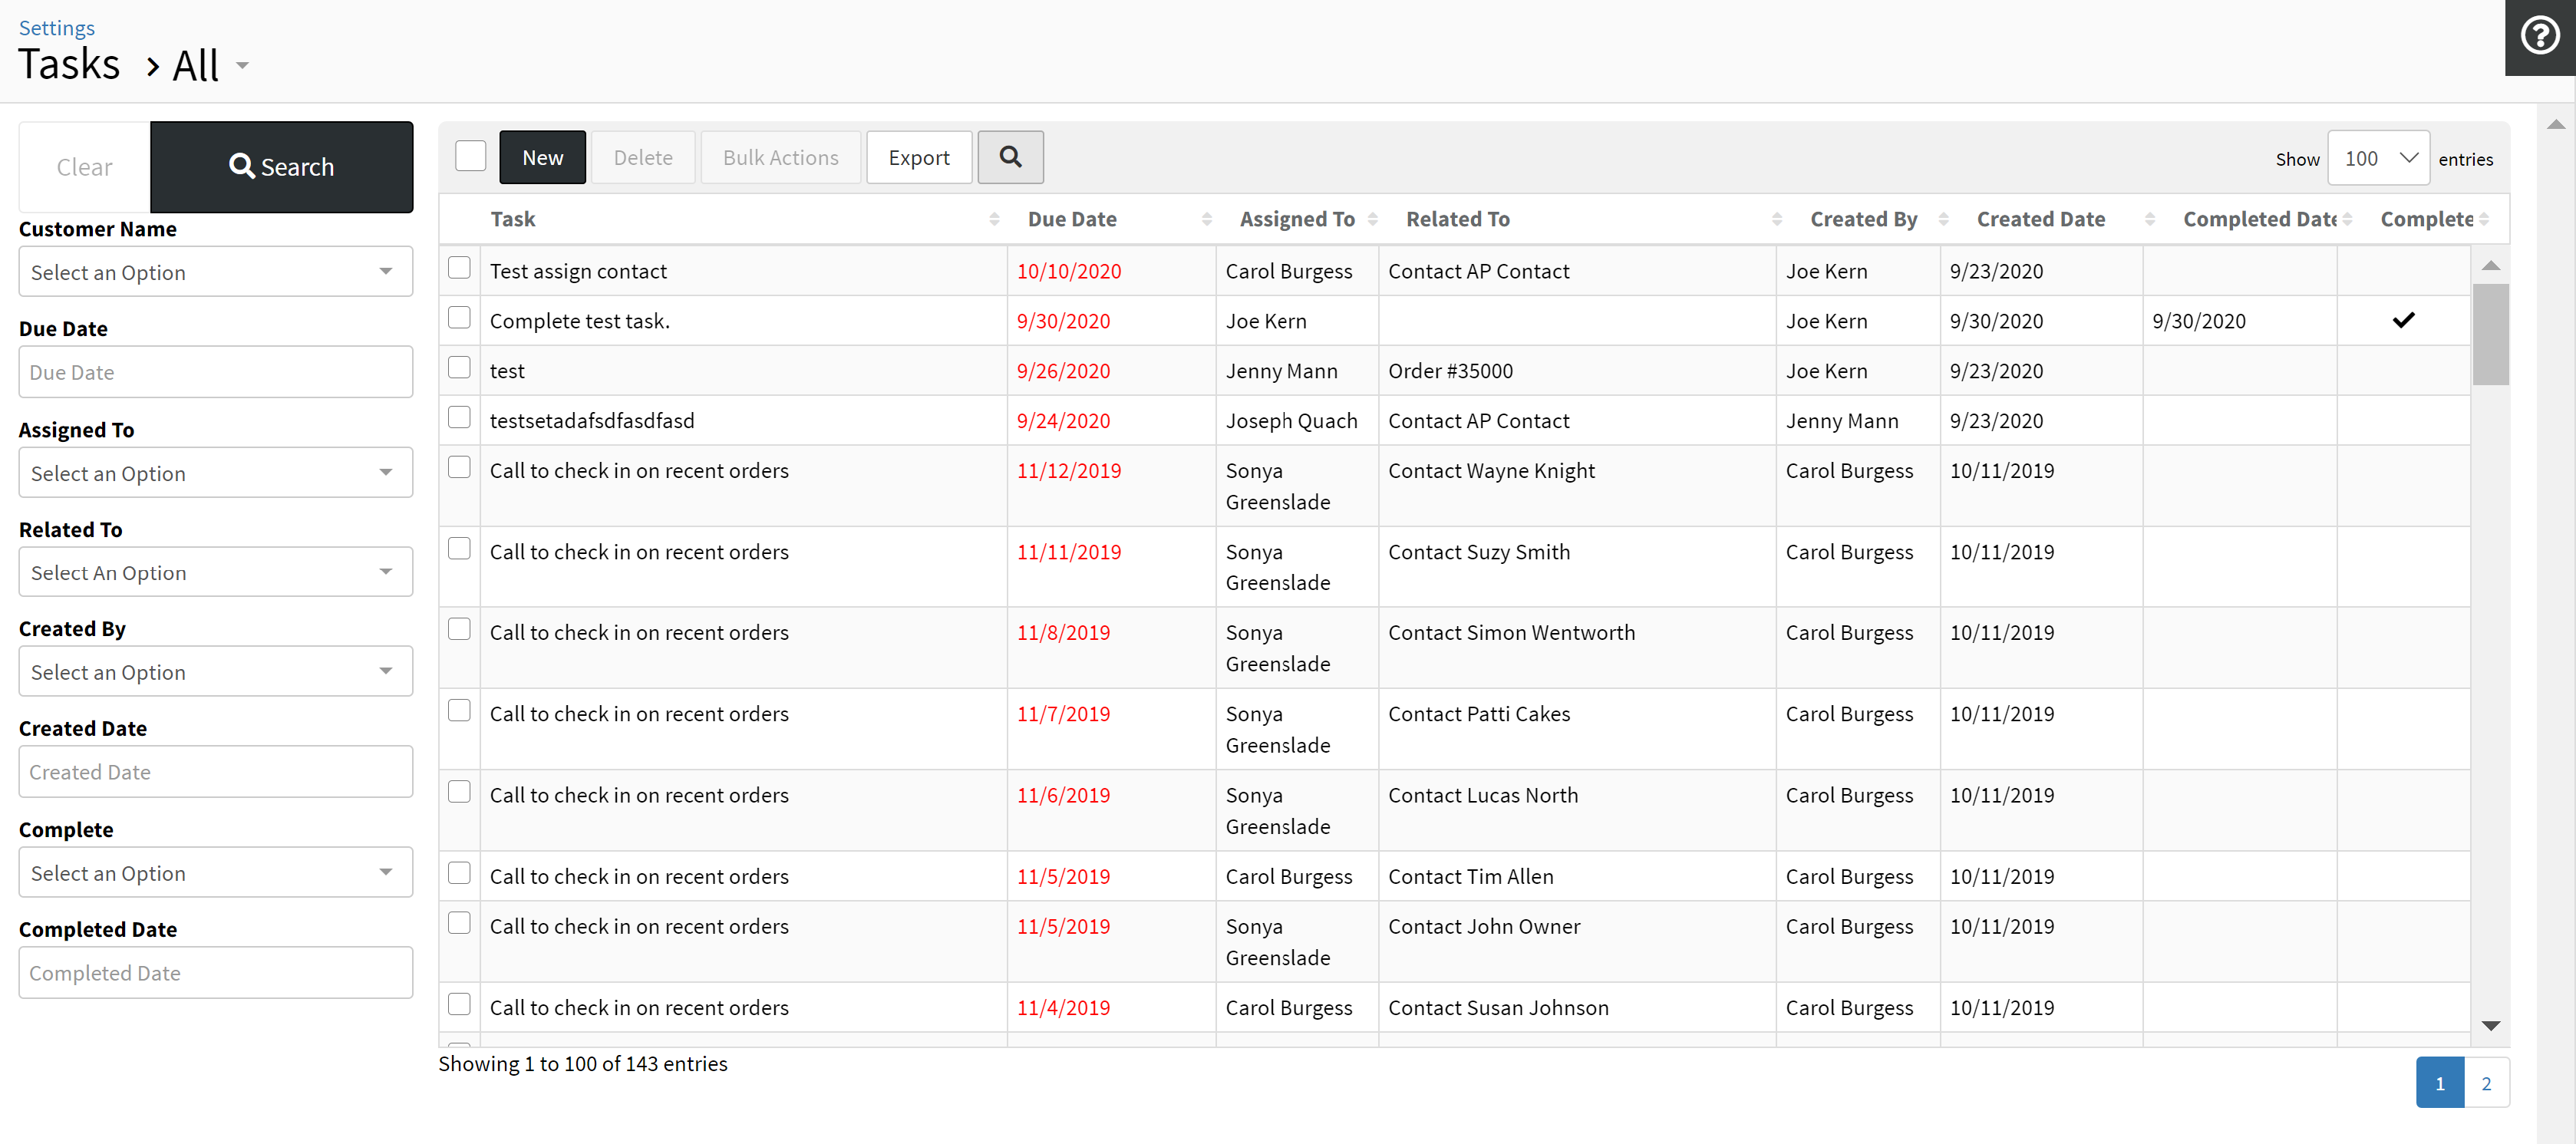This screenshot has width=2576, height=1144.
Task: Click the New task button
Action: 542,157
